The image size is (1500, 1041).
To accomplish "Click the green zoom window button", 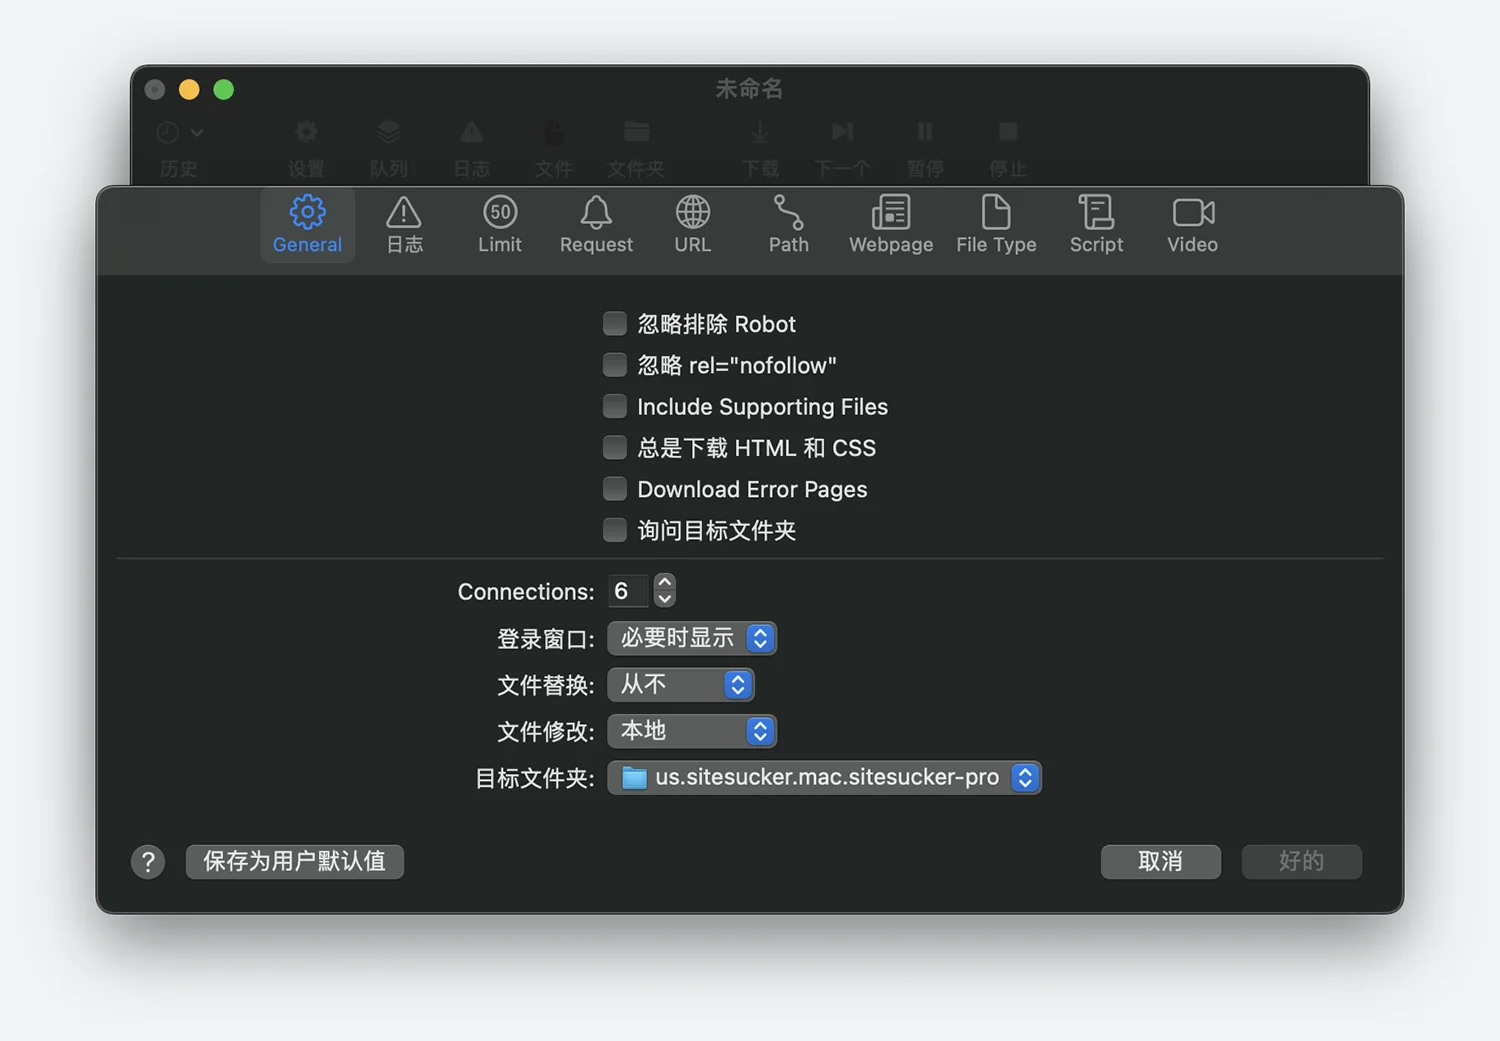I will coord(224,90).
